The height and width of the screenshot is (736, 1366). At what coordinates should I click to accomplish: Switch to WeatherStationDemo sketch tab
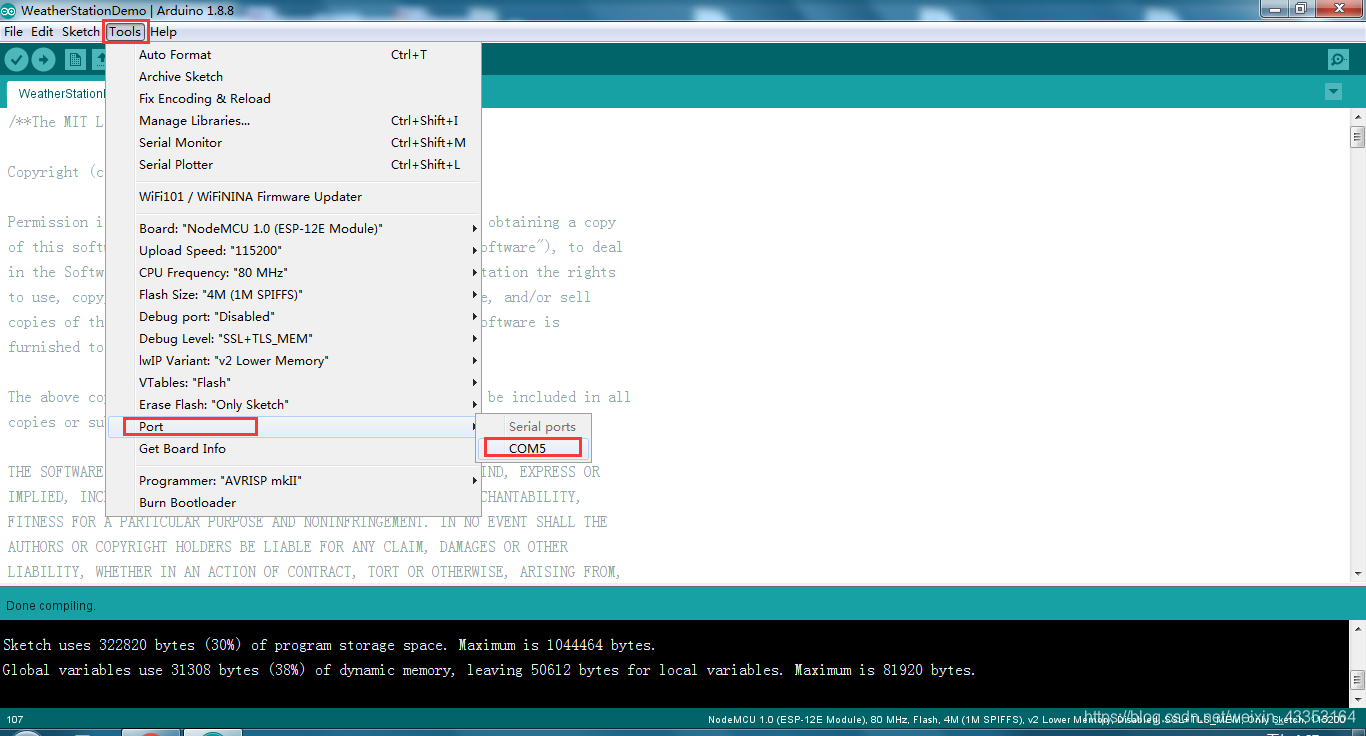click(58, 94)
